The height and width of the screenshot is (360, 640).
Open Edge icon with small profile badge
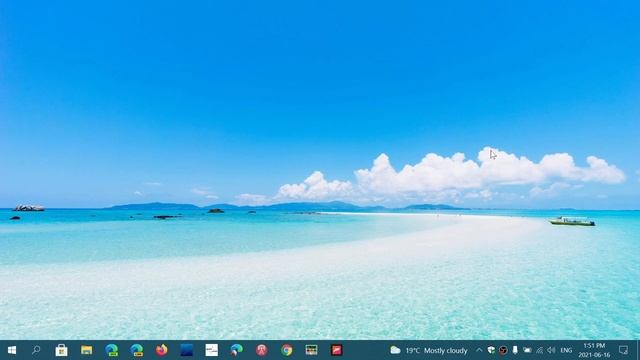click(x=236, y=350)
